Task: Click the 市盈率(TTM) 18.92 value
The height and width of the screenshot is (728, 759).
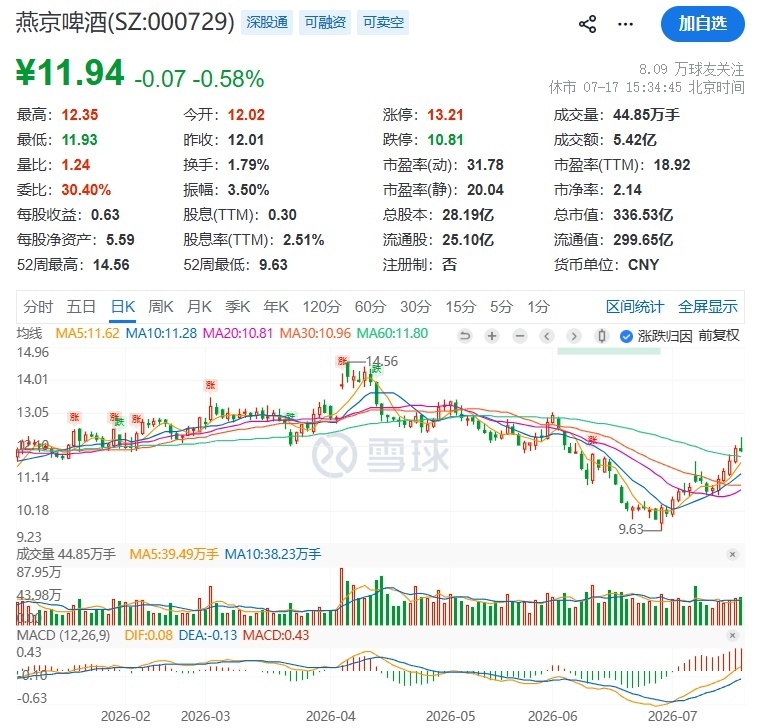Action: 672,165
